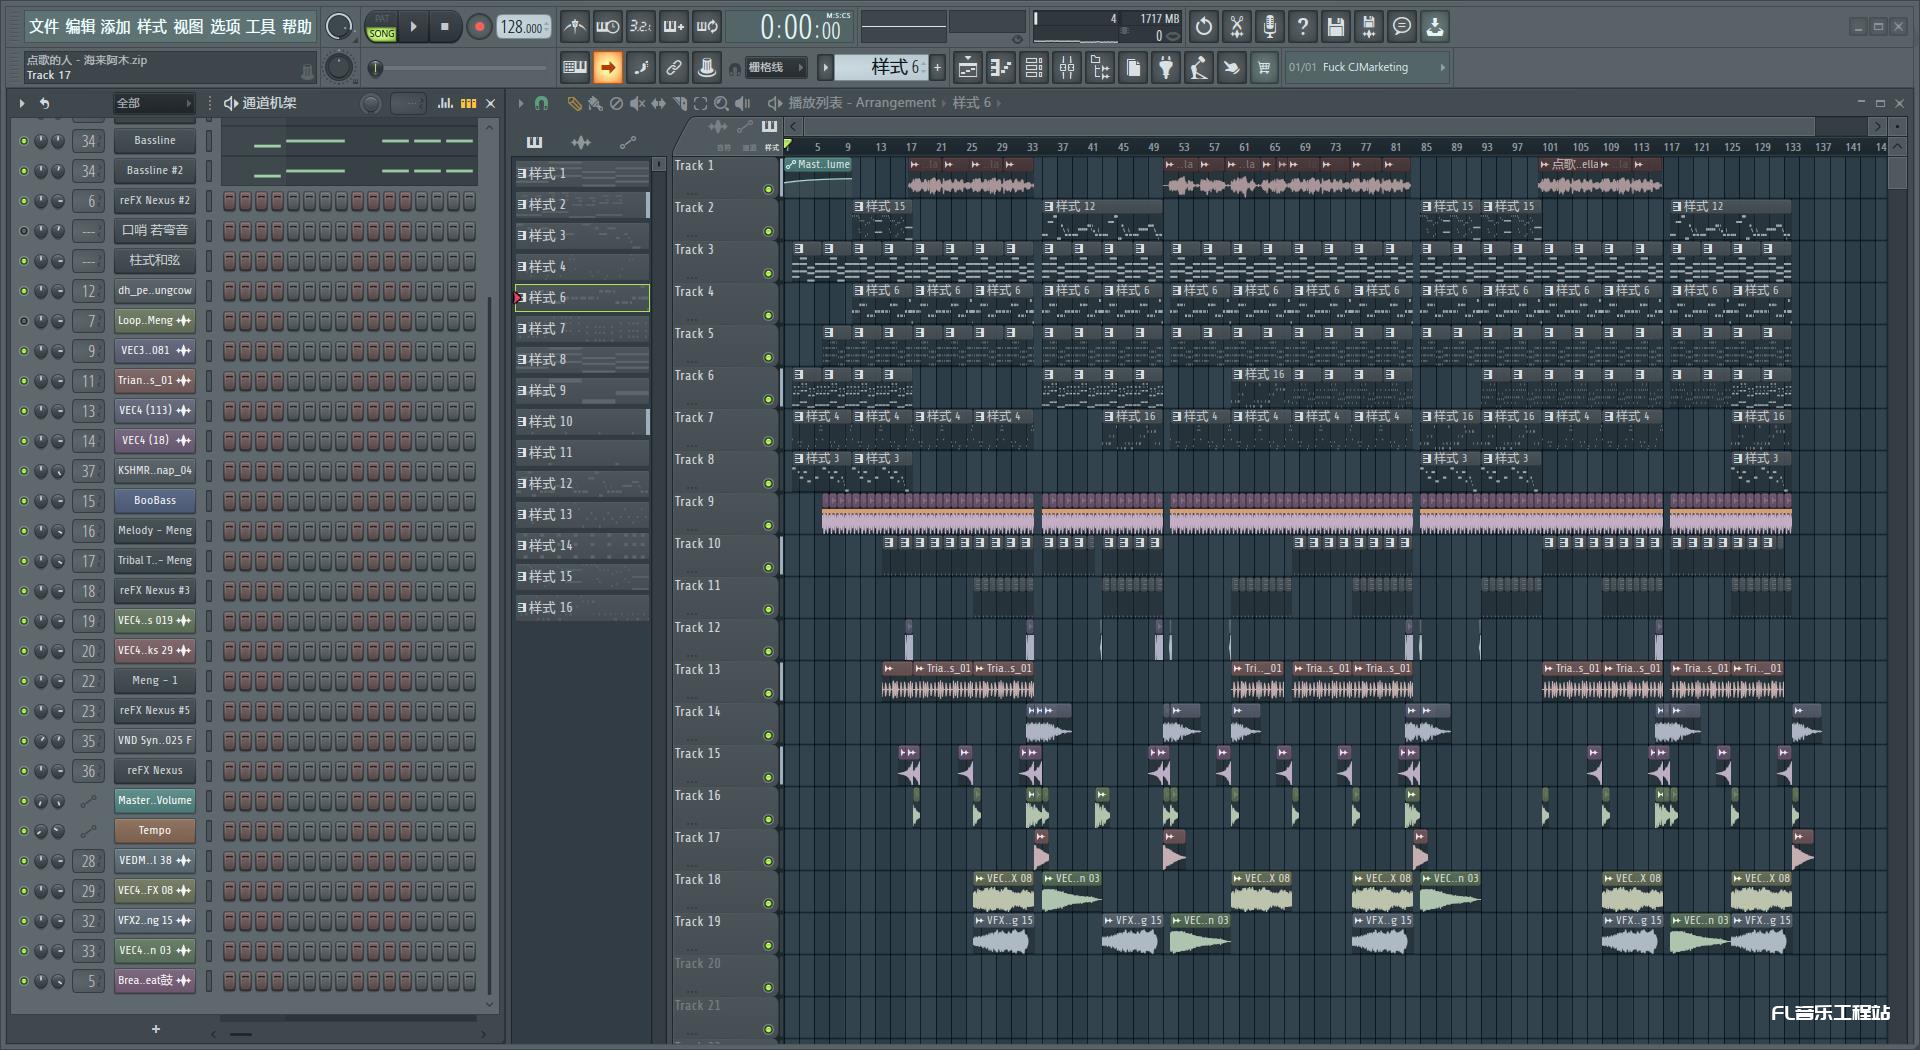Select 样式 13 in pattern list

(x=582, y=515)
